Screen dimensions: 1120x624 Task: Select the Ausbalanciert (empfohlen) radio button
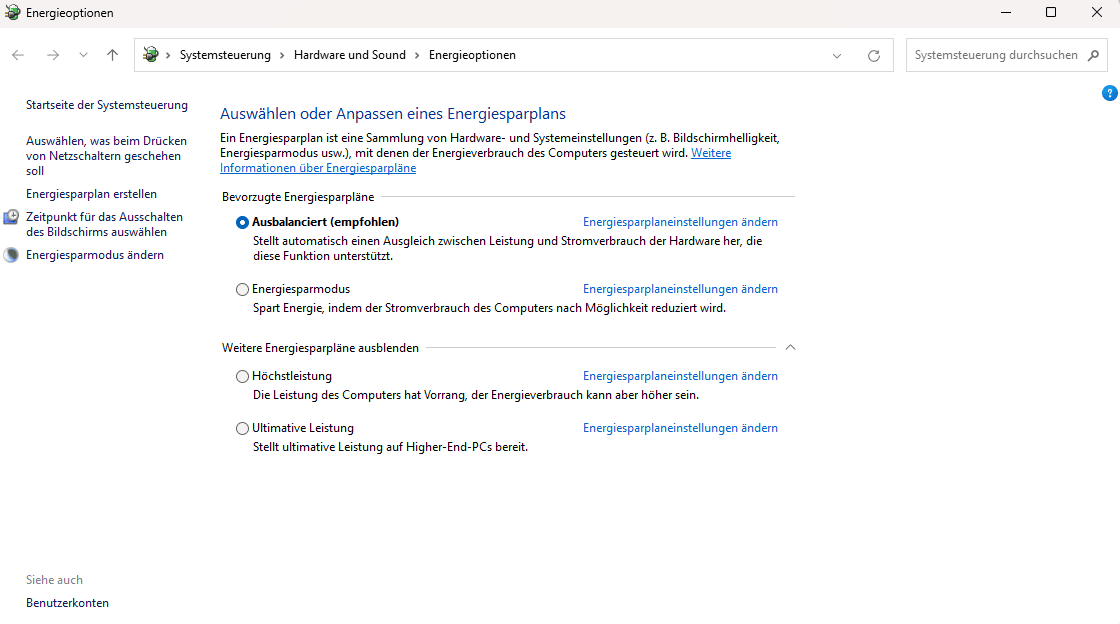(x=242, y=223)
